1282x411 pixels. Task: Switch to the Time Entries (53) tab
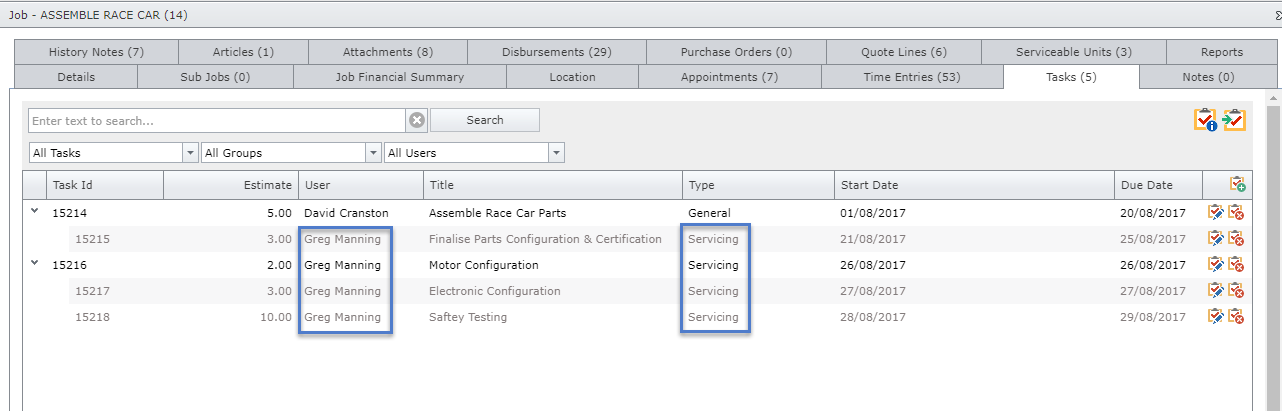pos(911,77)
